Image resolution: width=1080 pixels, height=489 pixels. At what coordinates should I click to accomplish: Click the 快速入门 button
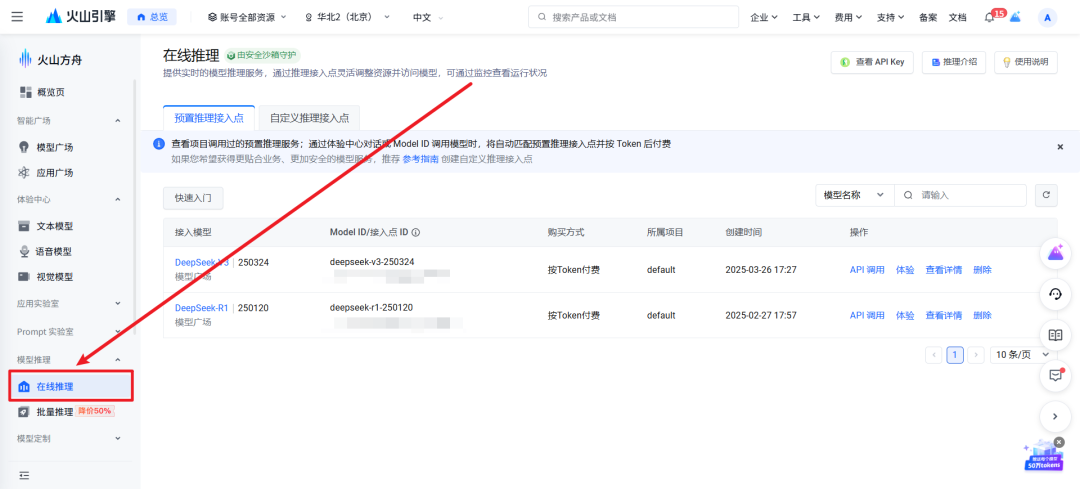point(193,198)
